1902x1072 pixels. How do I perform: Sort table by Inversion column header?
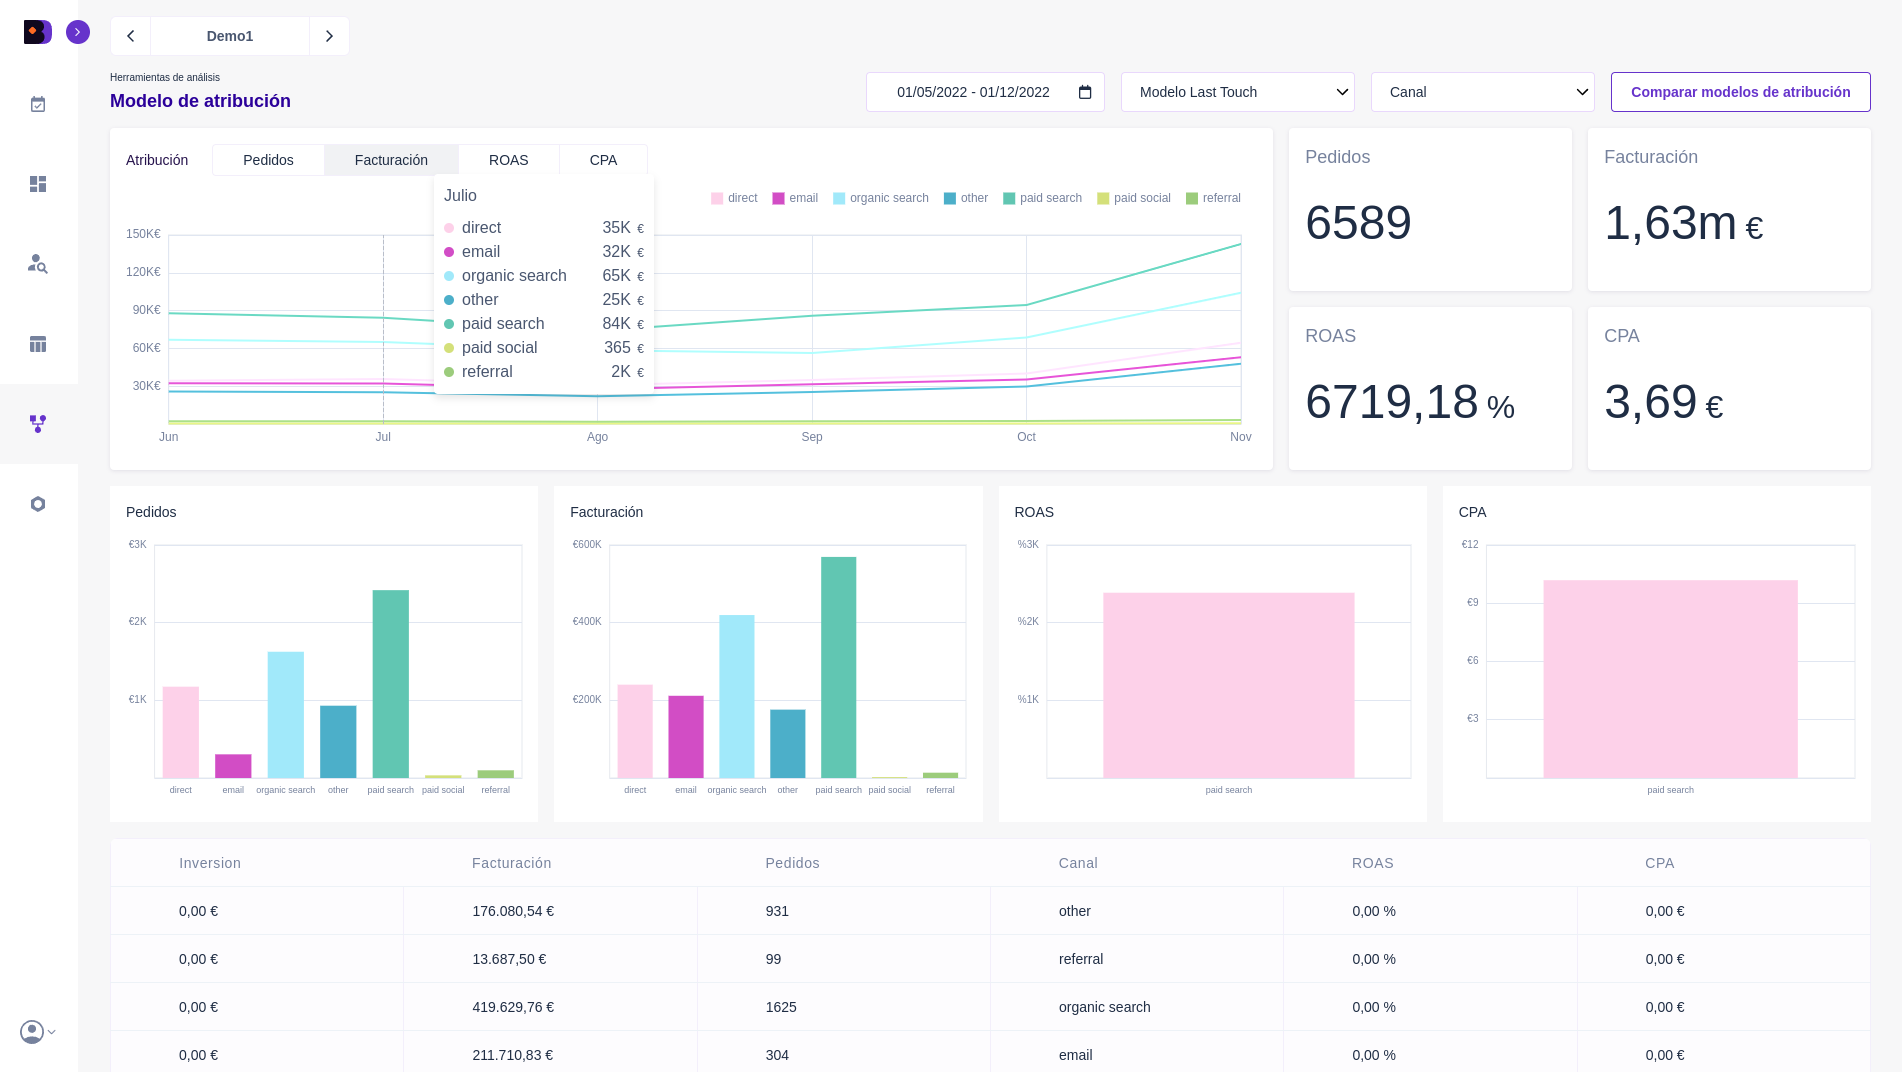point(210,863)
